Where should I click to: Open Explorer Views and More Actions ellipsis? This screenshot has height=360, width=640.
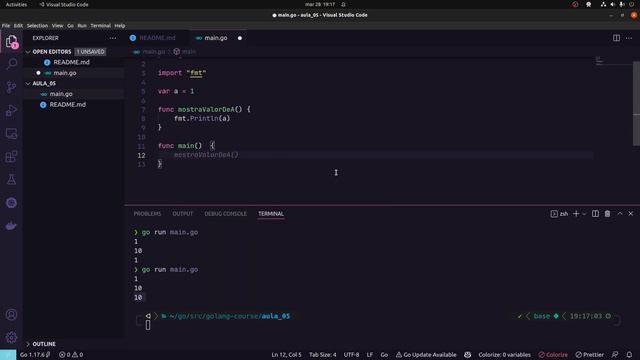pos(113,38)
